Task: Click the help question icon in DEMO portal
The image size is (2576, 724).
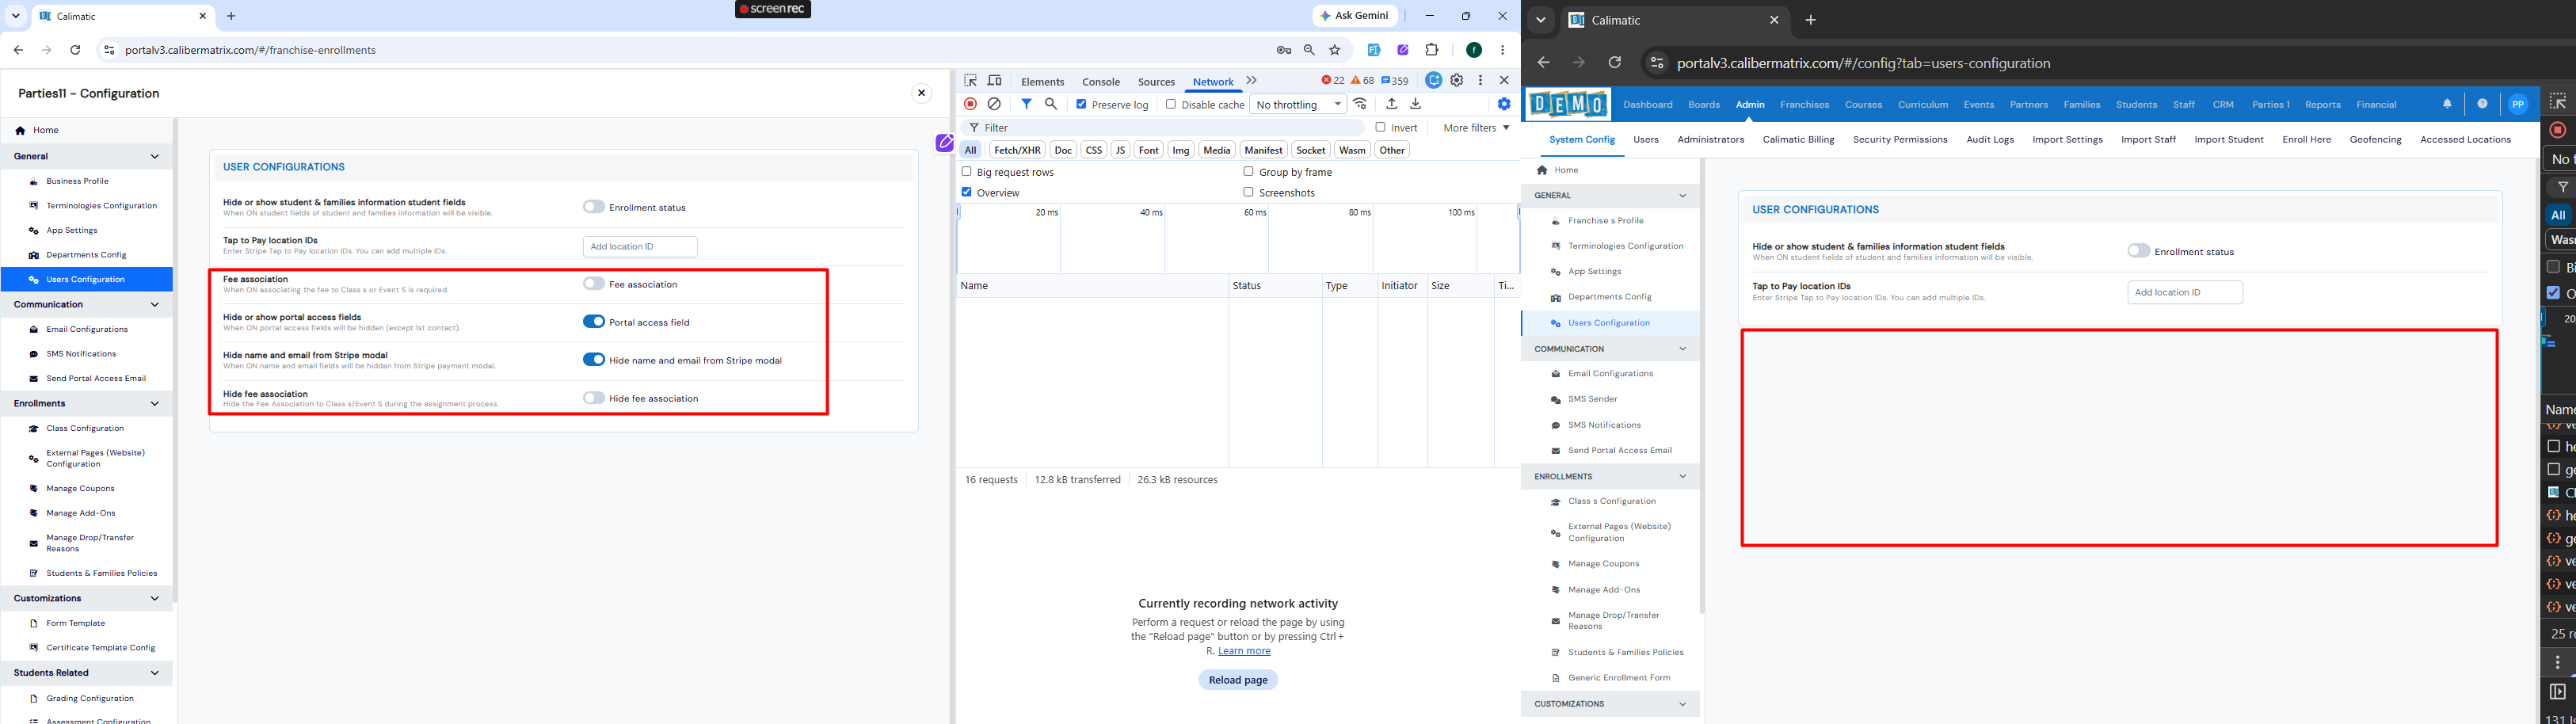Action: pyautogui.click(x=2482, y=104)
